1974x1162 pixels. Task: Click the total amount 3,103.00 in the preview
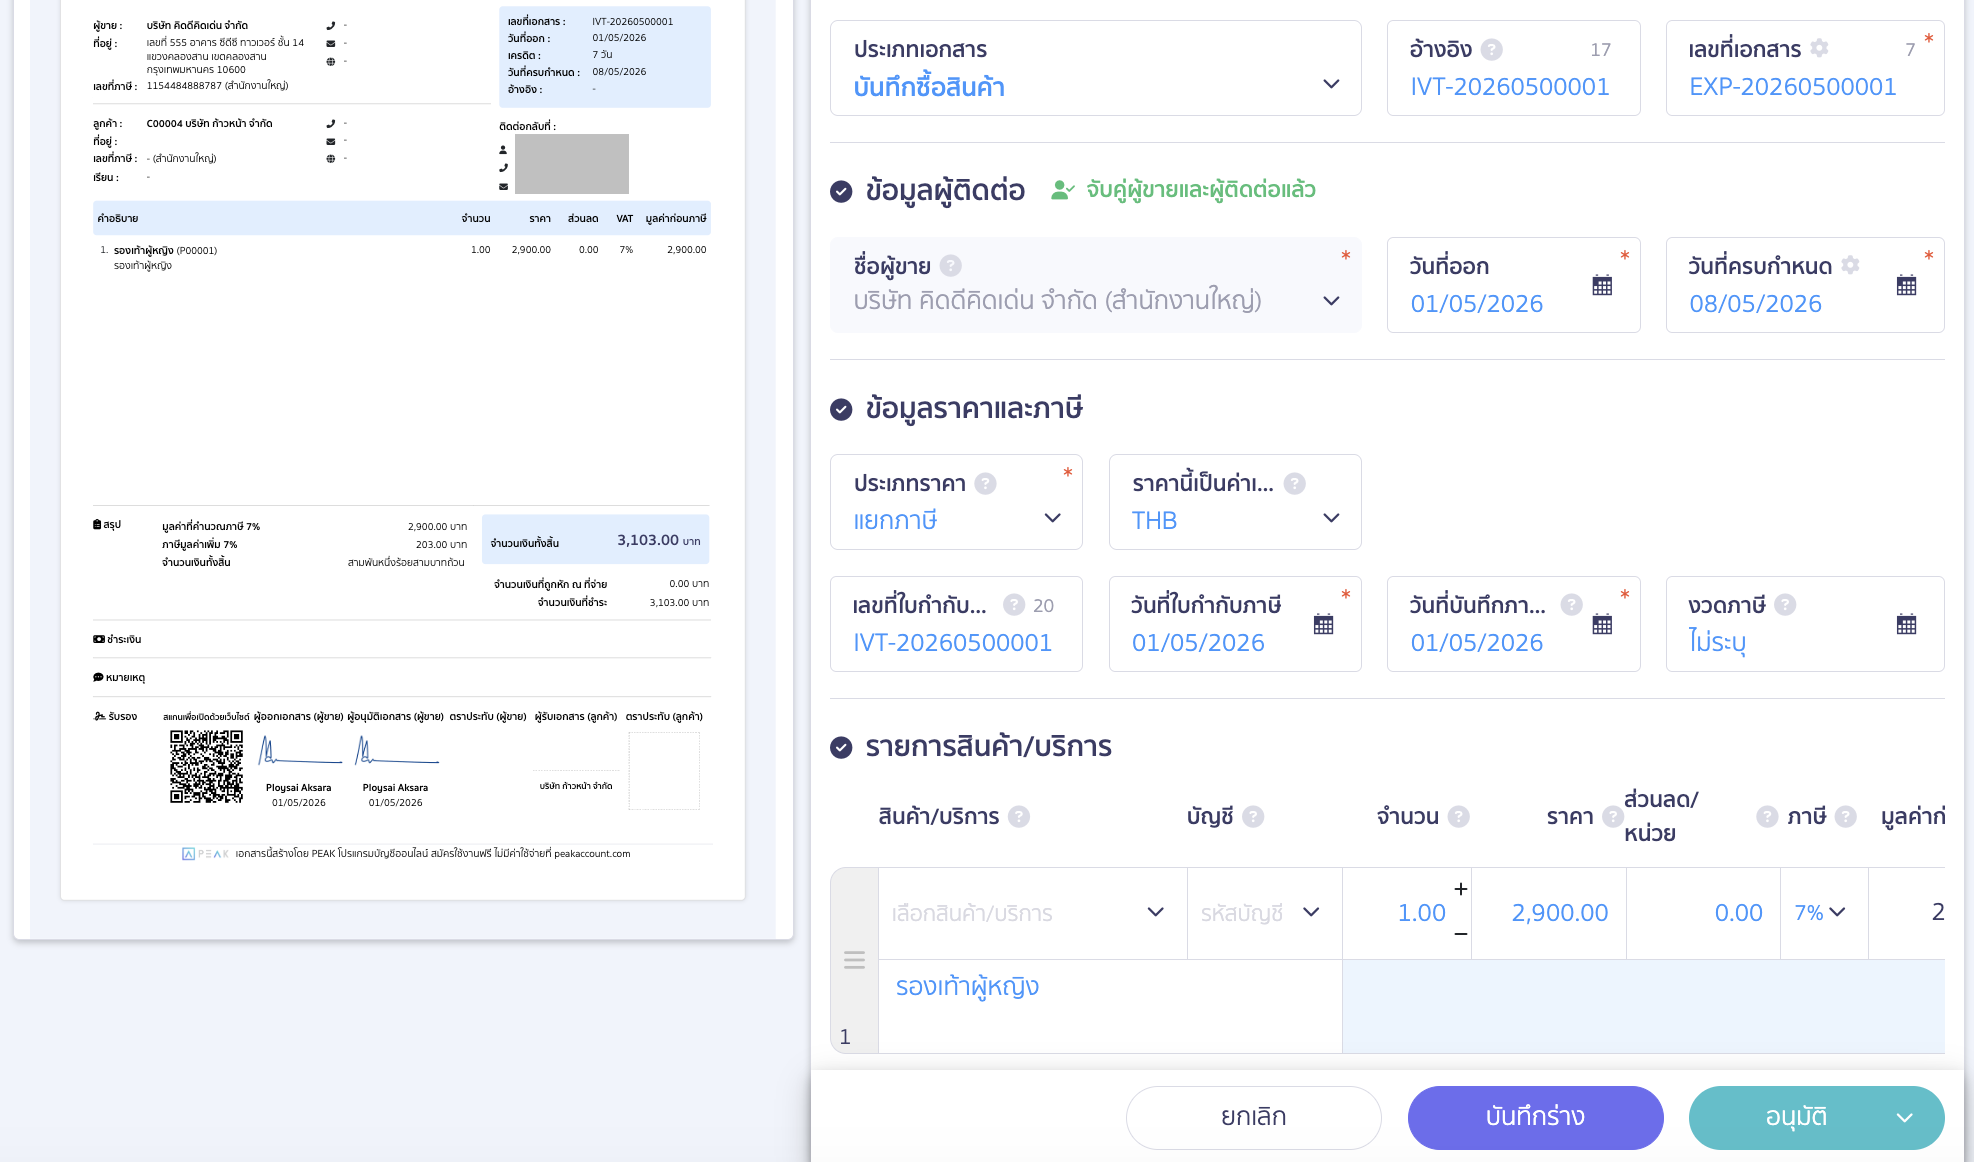[648, 540]
